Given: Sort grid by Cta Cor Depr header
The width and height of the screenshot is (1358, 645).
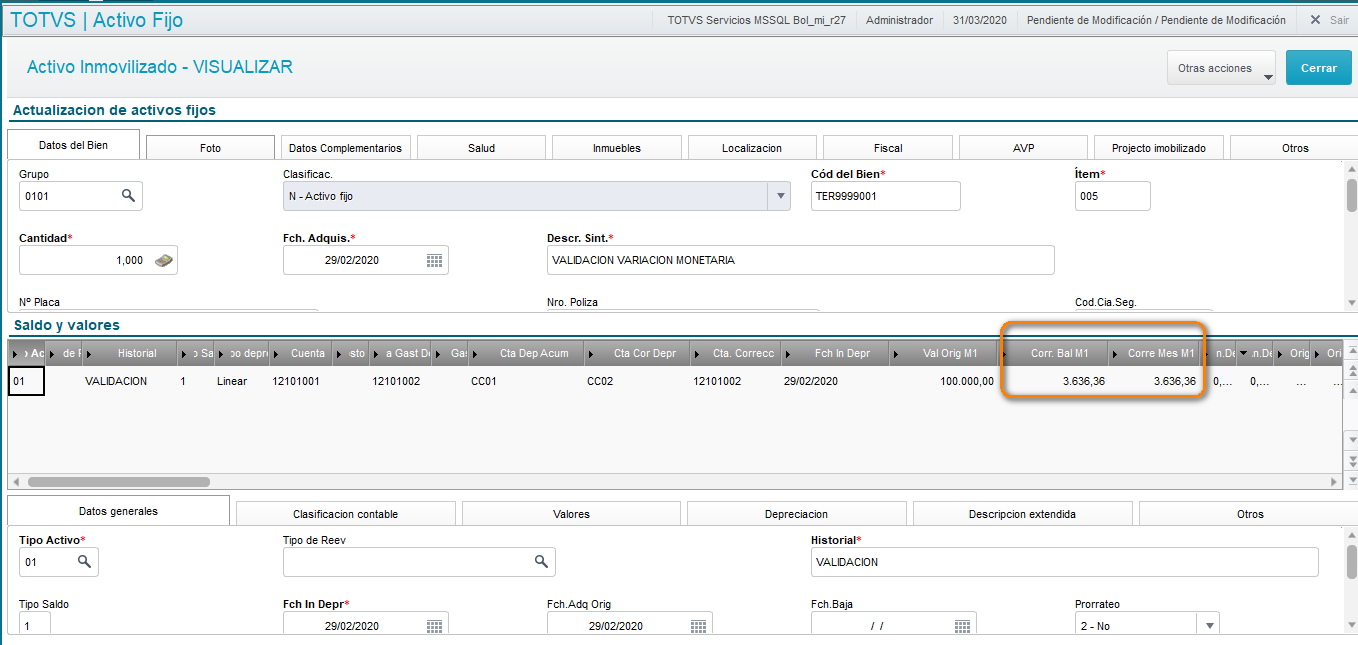Looking at the screenshot, I should [642, 353].
